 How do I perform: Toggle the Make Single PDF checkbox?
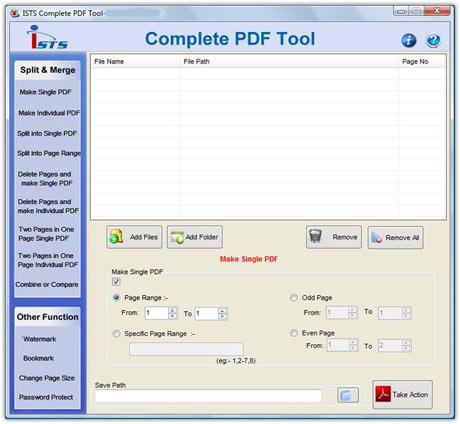click(116, 282)
